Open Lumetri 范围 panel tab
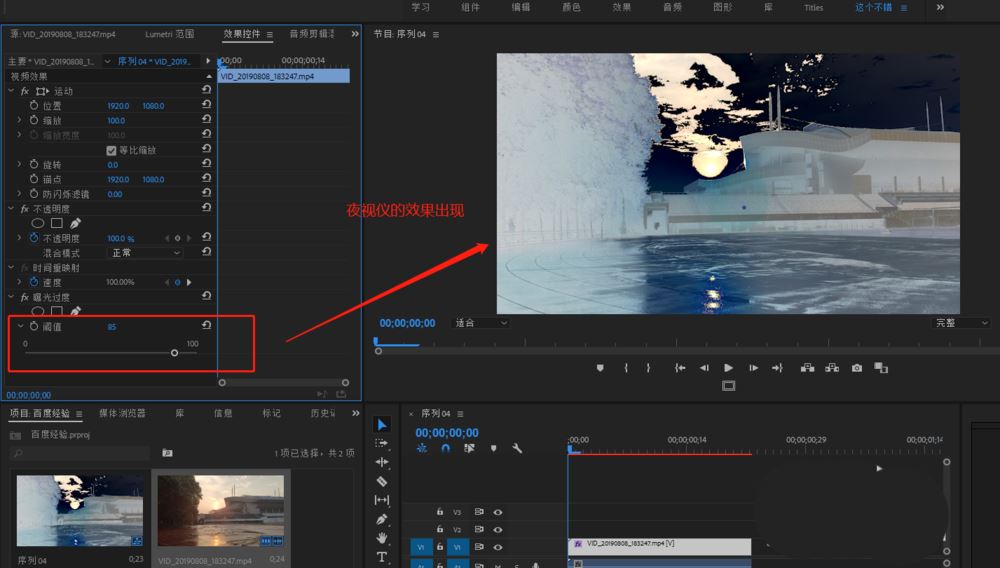Viewport: 1000px width, 568px height. (170, 34)
